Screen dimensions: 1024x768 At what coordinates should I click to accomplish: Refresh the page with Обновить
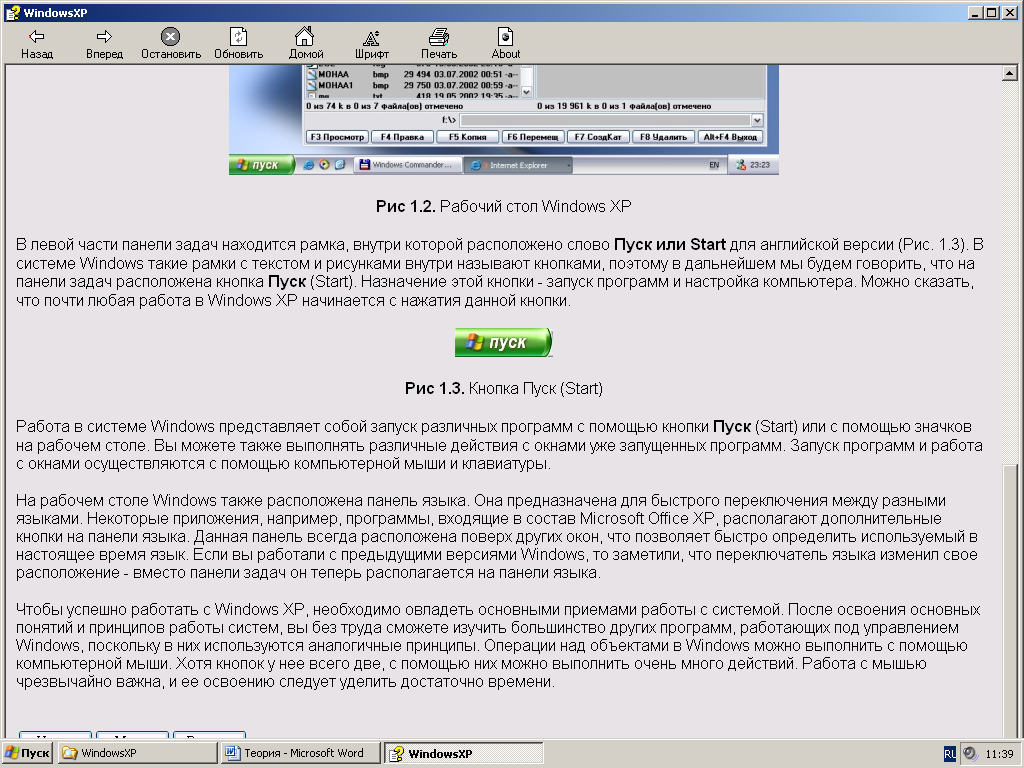238,44
